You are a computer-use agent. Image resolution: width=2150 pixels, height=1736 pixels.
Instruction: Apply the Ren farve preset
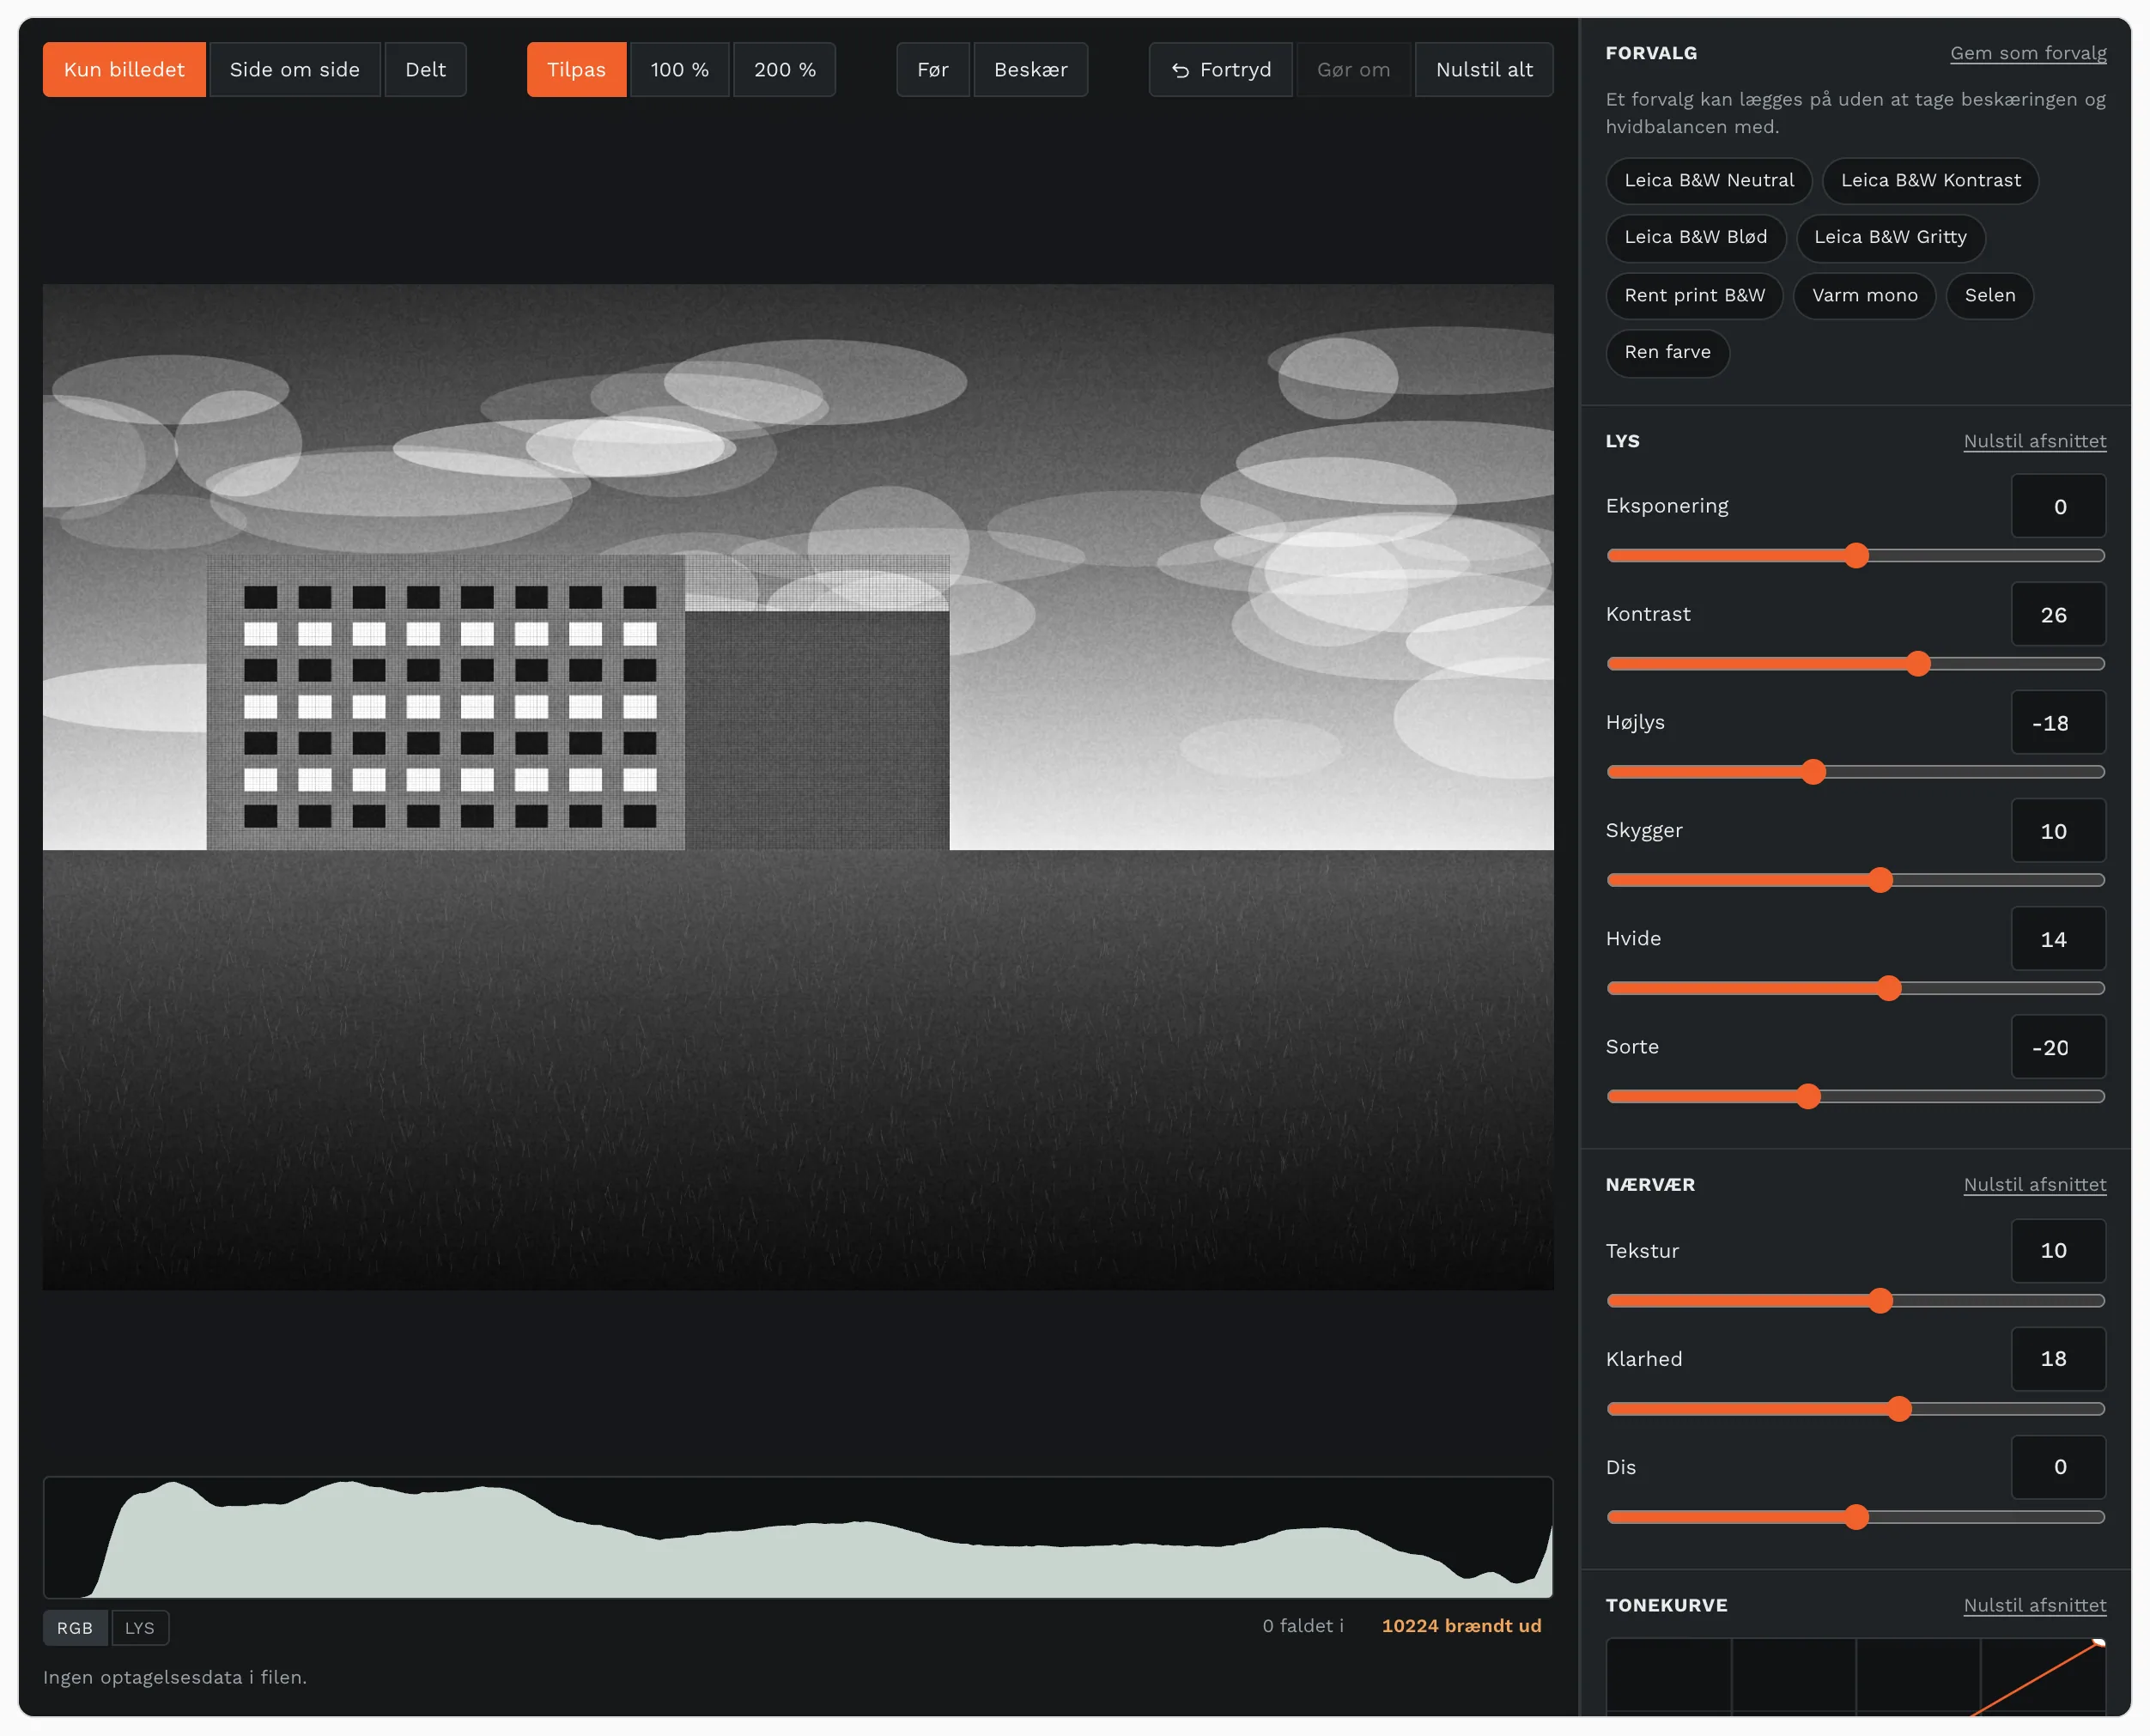tap(1667, 352)
